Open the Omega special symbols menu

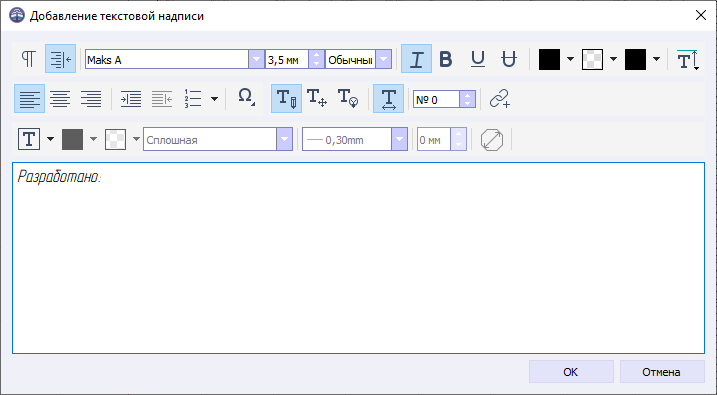(x=246, y=98)
